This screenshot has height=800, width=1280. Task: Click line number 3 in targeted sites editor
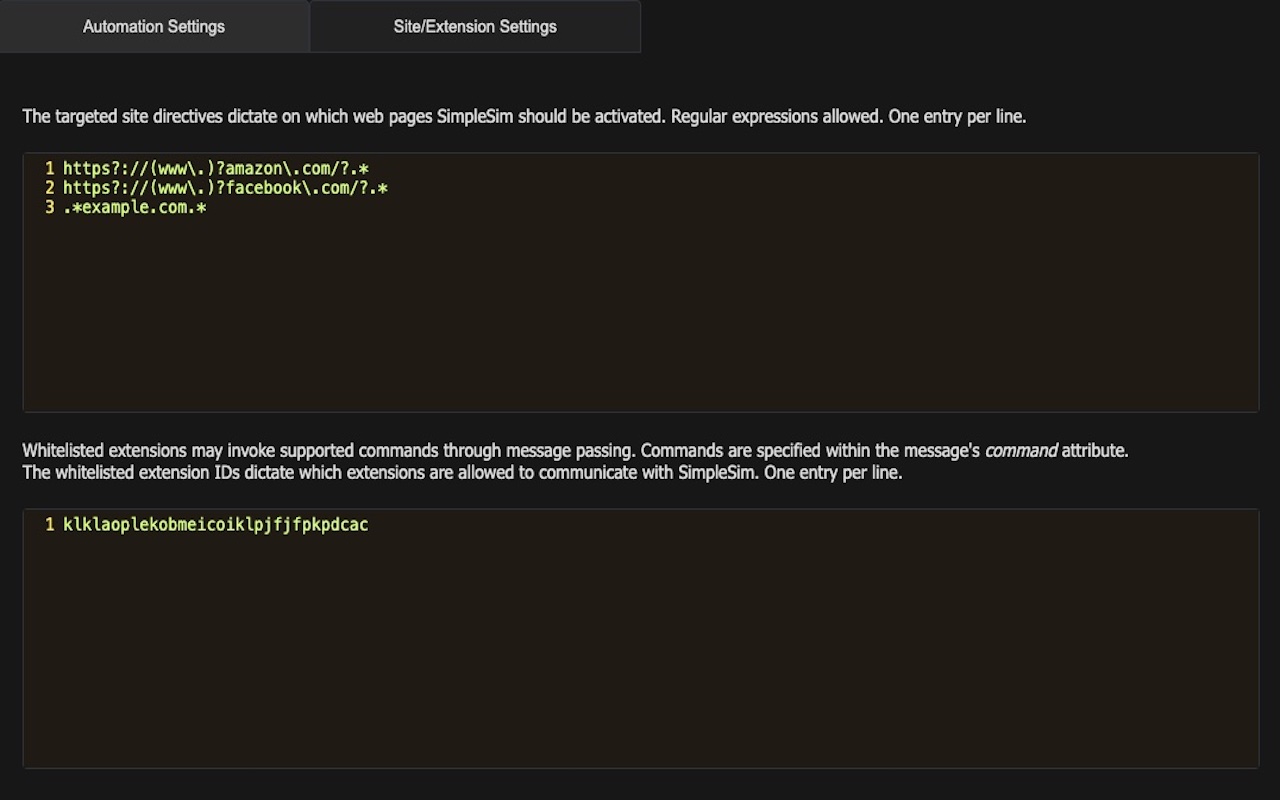point(49,208)
